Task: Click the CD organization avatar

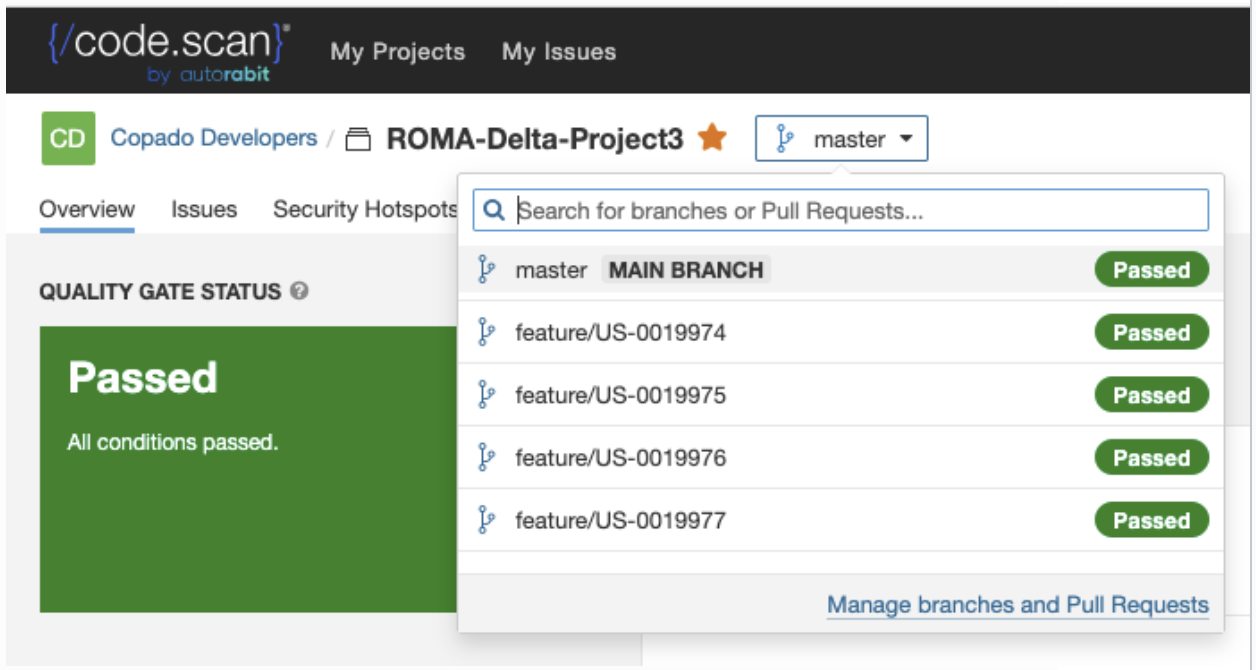Action: [68, 138]
